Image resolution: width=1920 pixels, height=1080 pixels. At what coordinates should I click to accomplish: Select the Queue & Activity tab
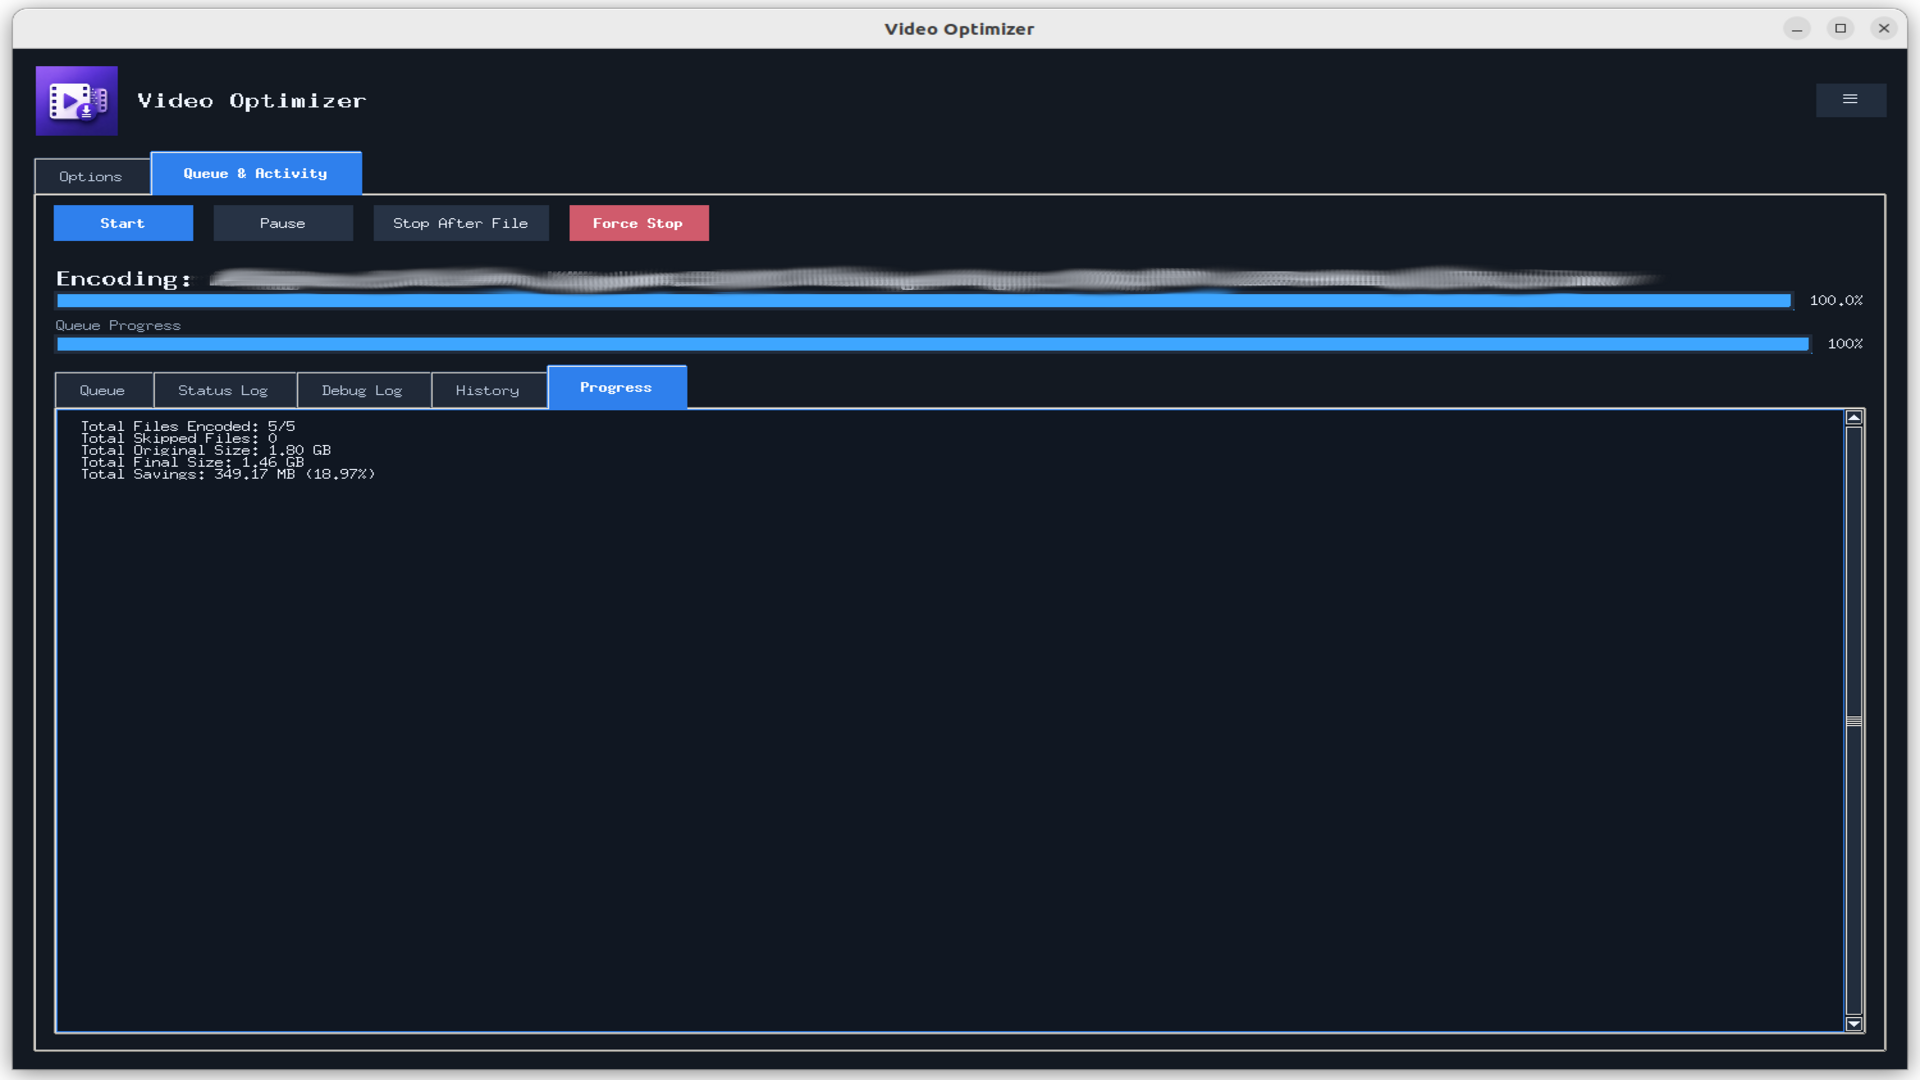click(256, 174)
